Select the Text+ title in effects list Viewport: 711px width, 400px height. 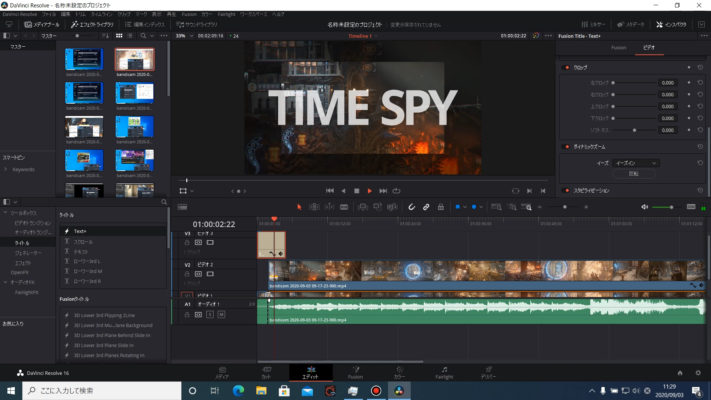113,231
